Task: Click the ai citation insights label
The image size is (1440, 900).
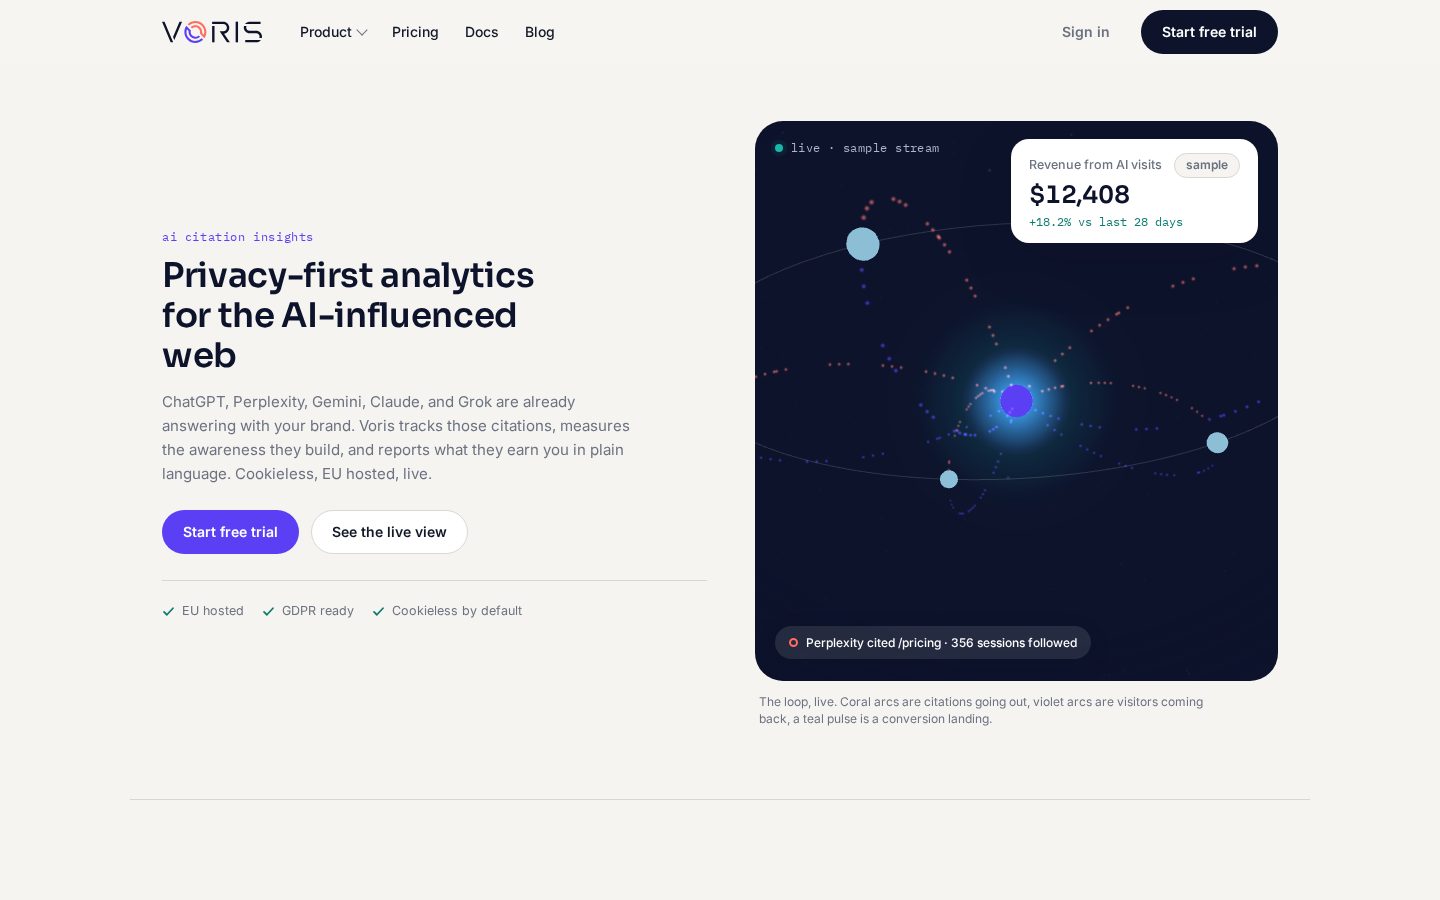Action: [237, 237]
